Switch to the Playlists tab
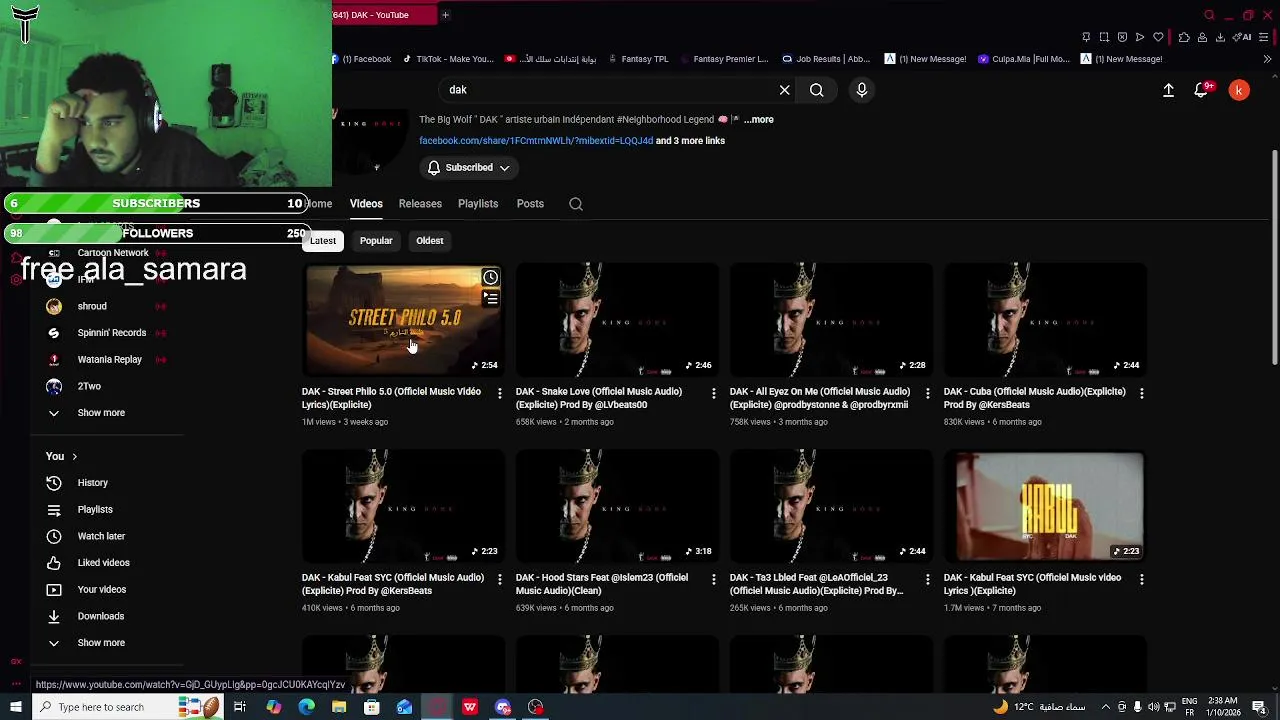The width and height of the screenshot is (1280, 720). pos(478,204)
